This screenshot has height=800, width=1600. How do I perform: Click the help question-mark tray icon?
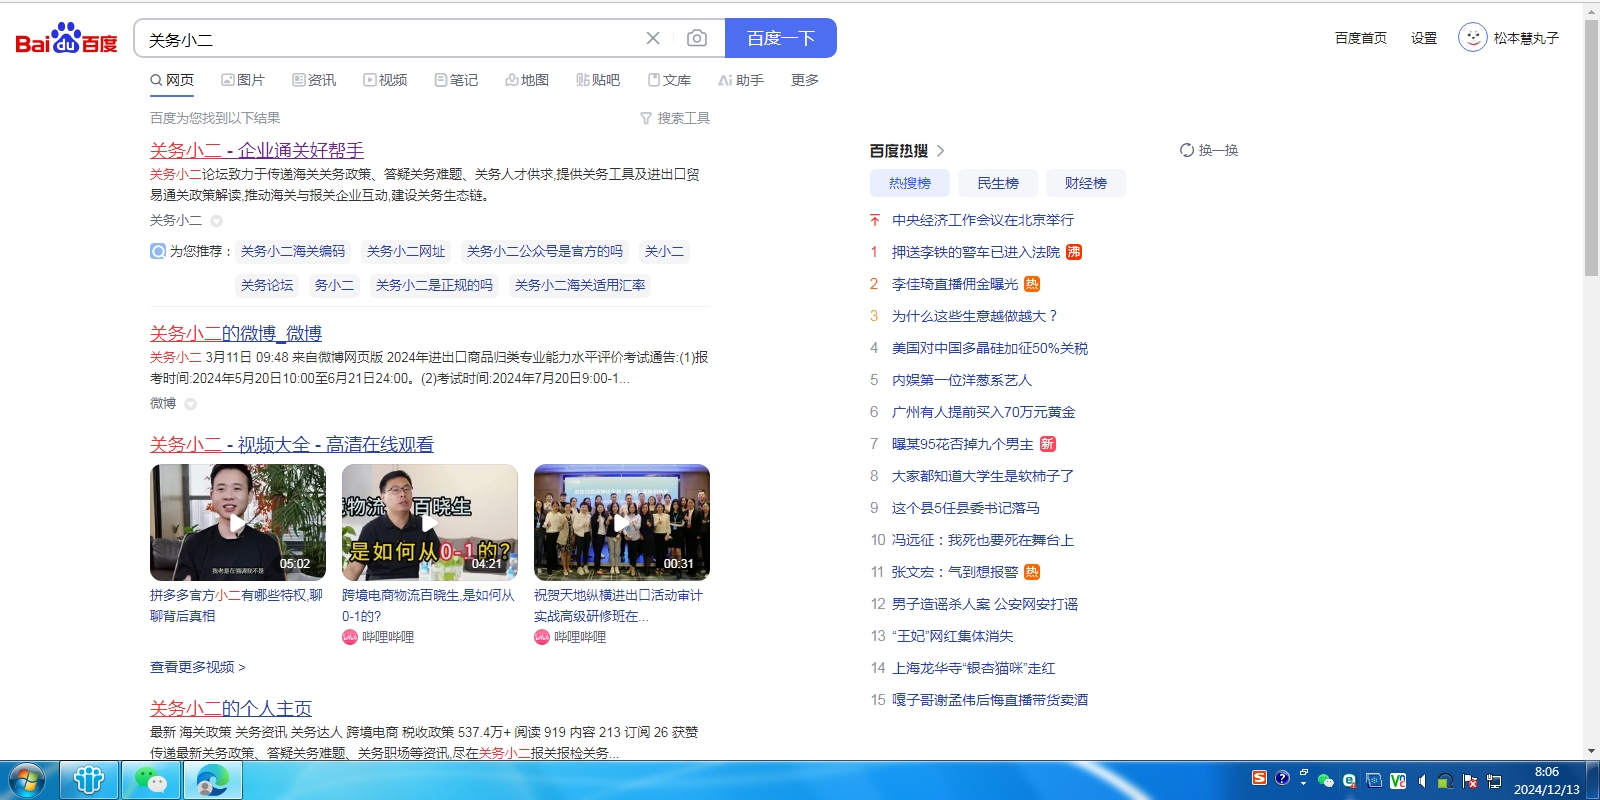pos(1282,778)
